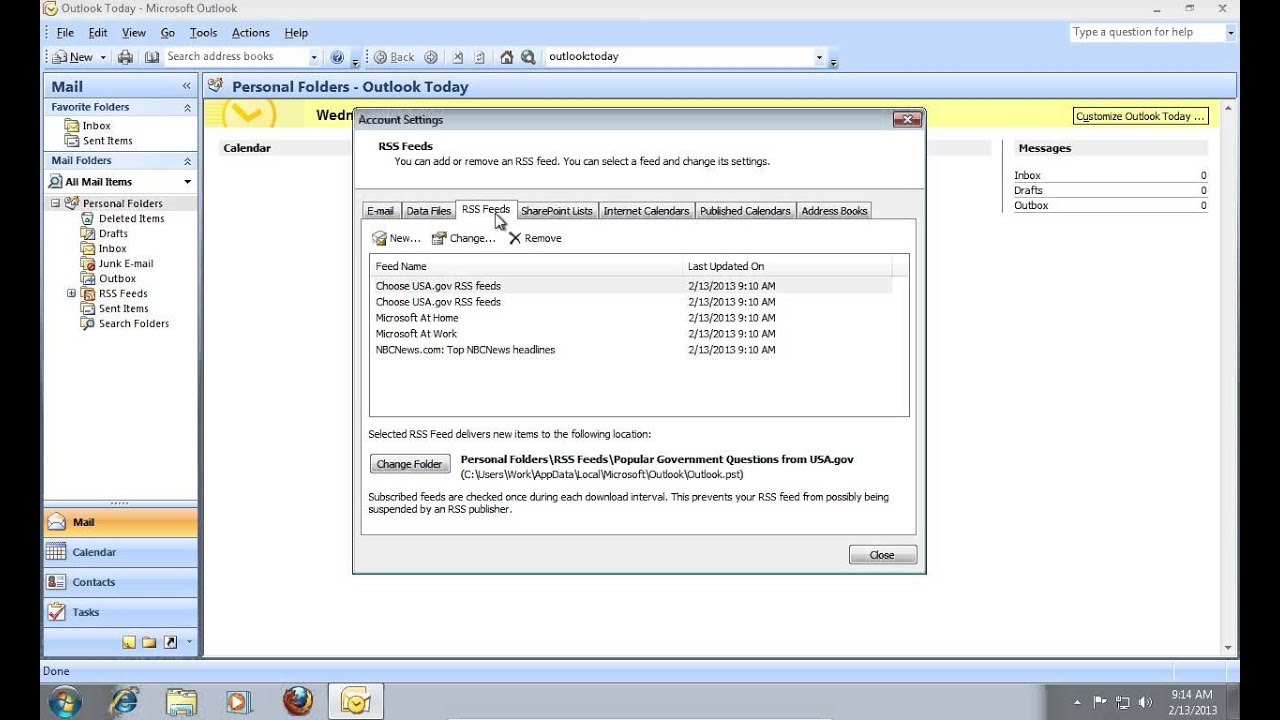The image size is (1280, 720).
Task: Open the address bar dropdown arrow
Action: click(x=819, y=57)
